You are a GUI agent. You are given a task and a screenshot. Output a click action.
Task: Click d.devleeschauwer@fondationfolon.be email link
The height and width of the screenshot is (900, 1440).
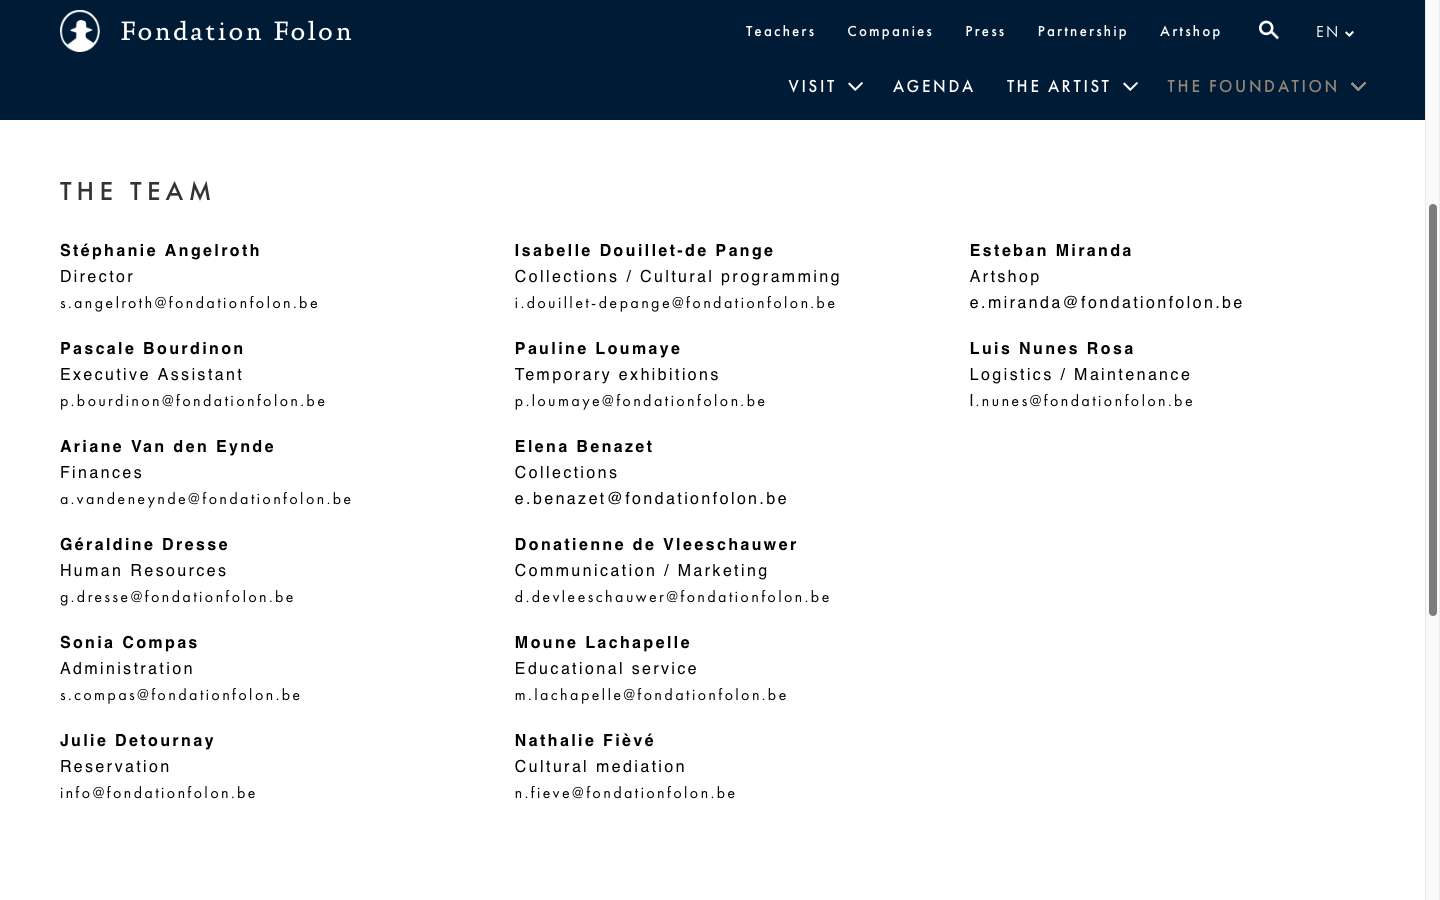(x=672, y=597)
